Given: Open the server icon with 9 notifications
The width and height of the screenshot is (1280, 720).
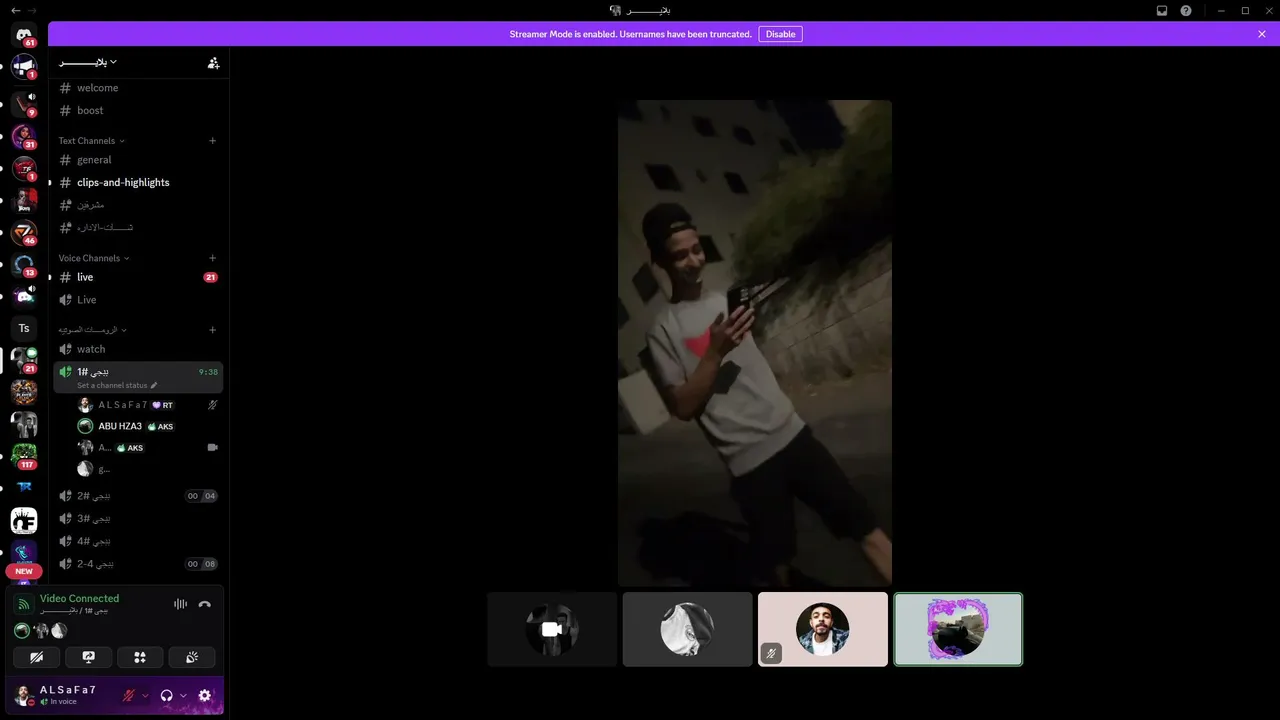Looking at the screenshot, I should (24, 104).
